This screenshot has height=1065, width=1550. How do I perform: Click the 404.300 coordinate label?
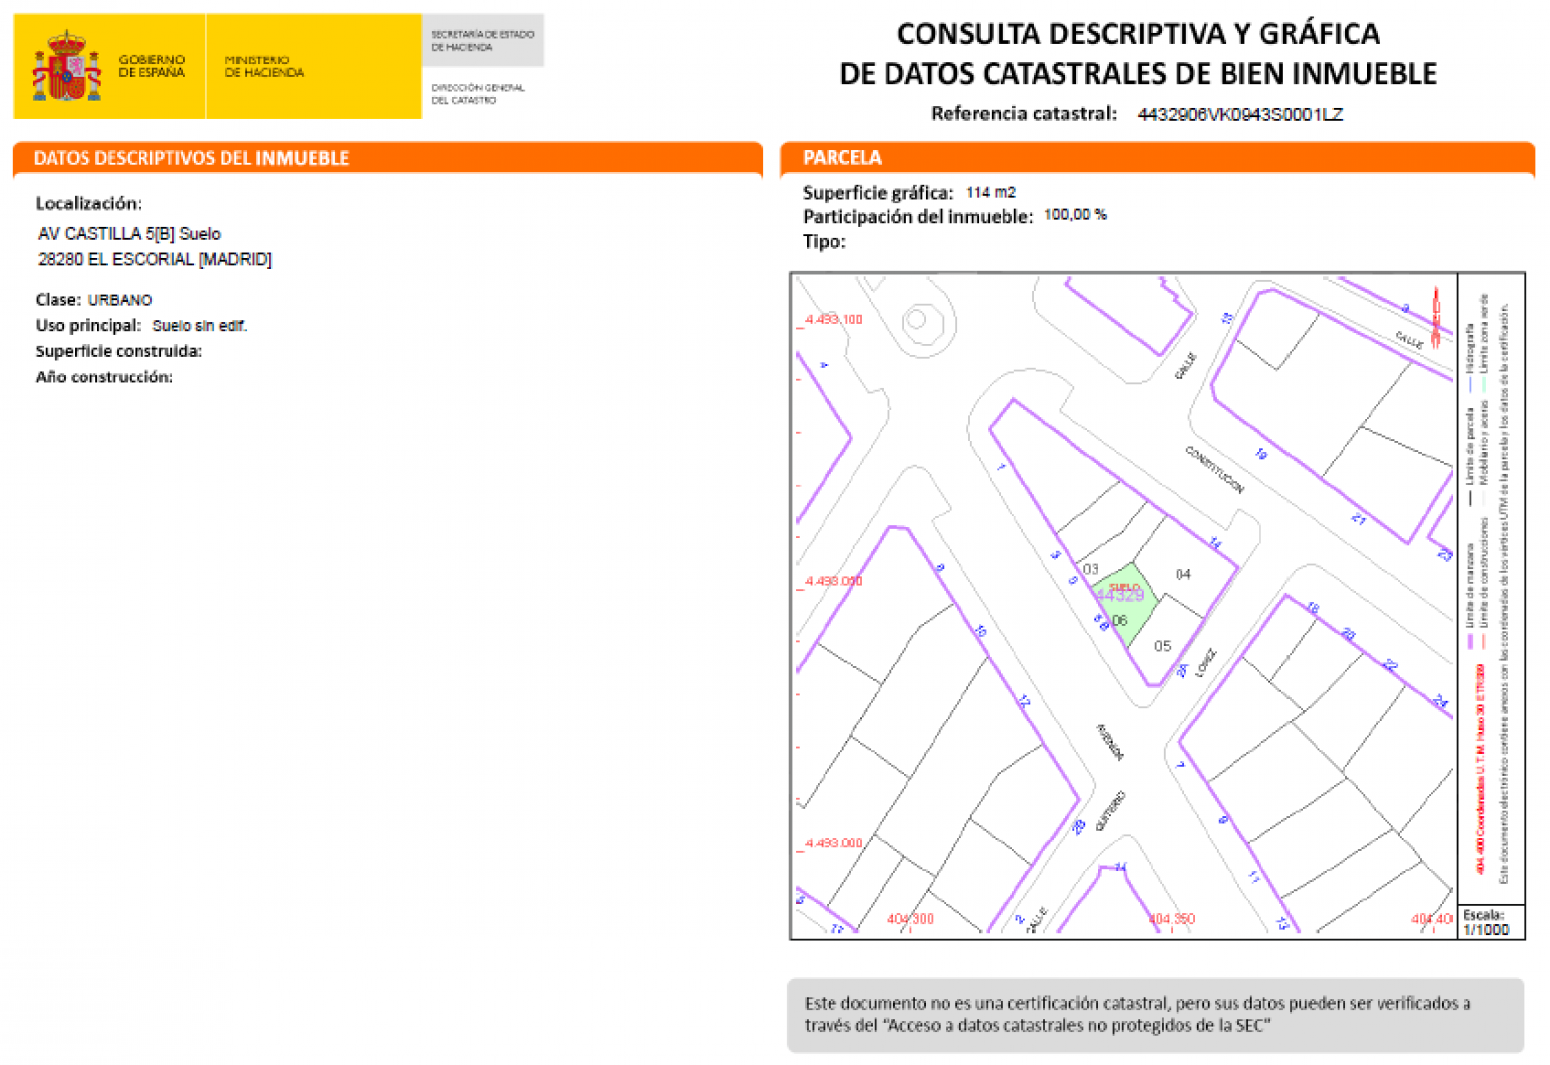tap(910, 919)
